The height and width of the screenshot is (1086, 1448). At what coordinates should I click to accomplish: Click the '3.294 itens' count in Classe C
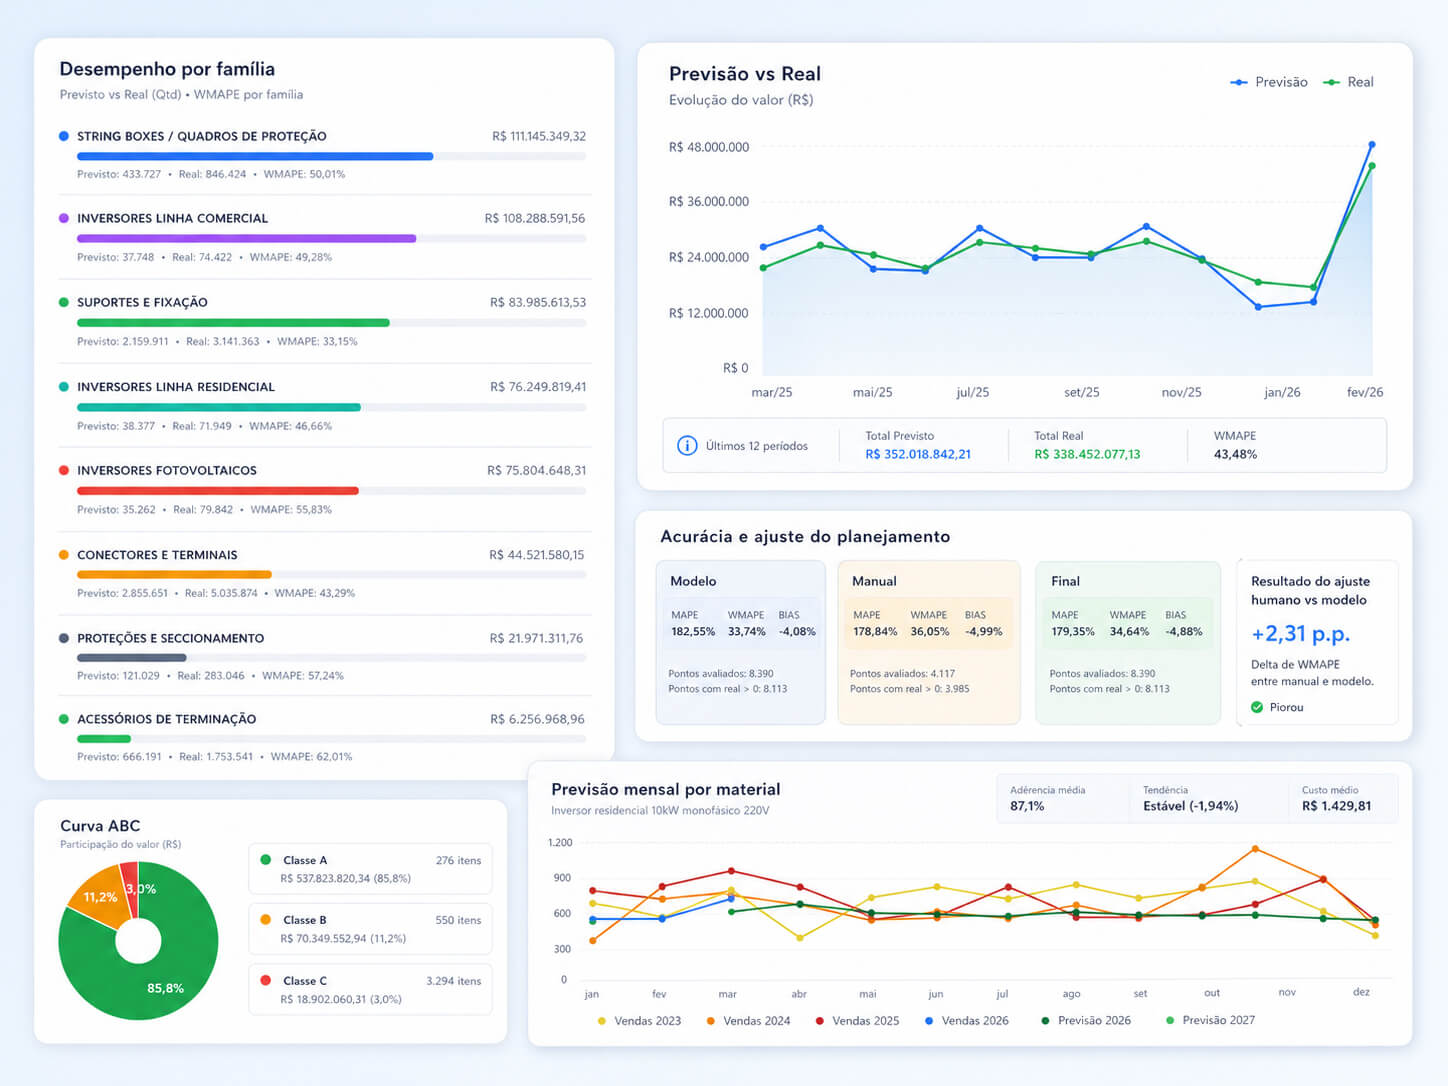pyautogui.click(x=454, y=981)
